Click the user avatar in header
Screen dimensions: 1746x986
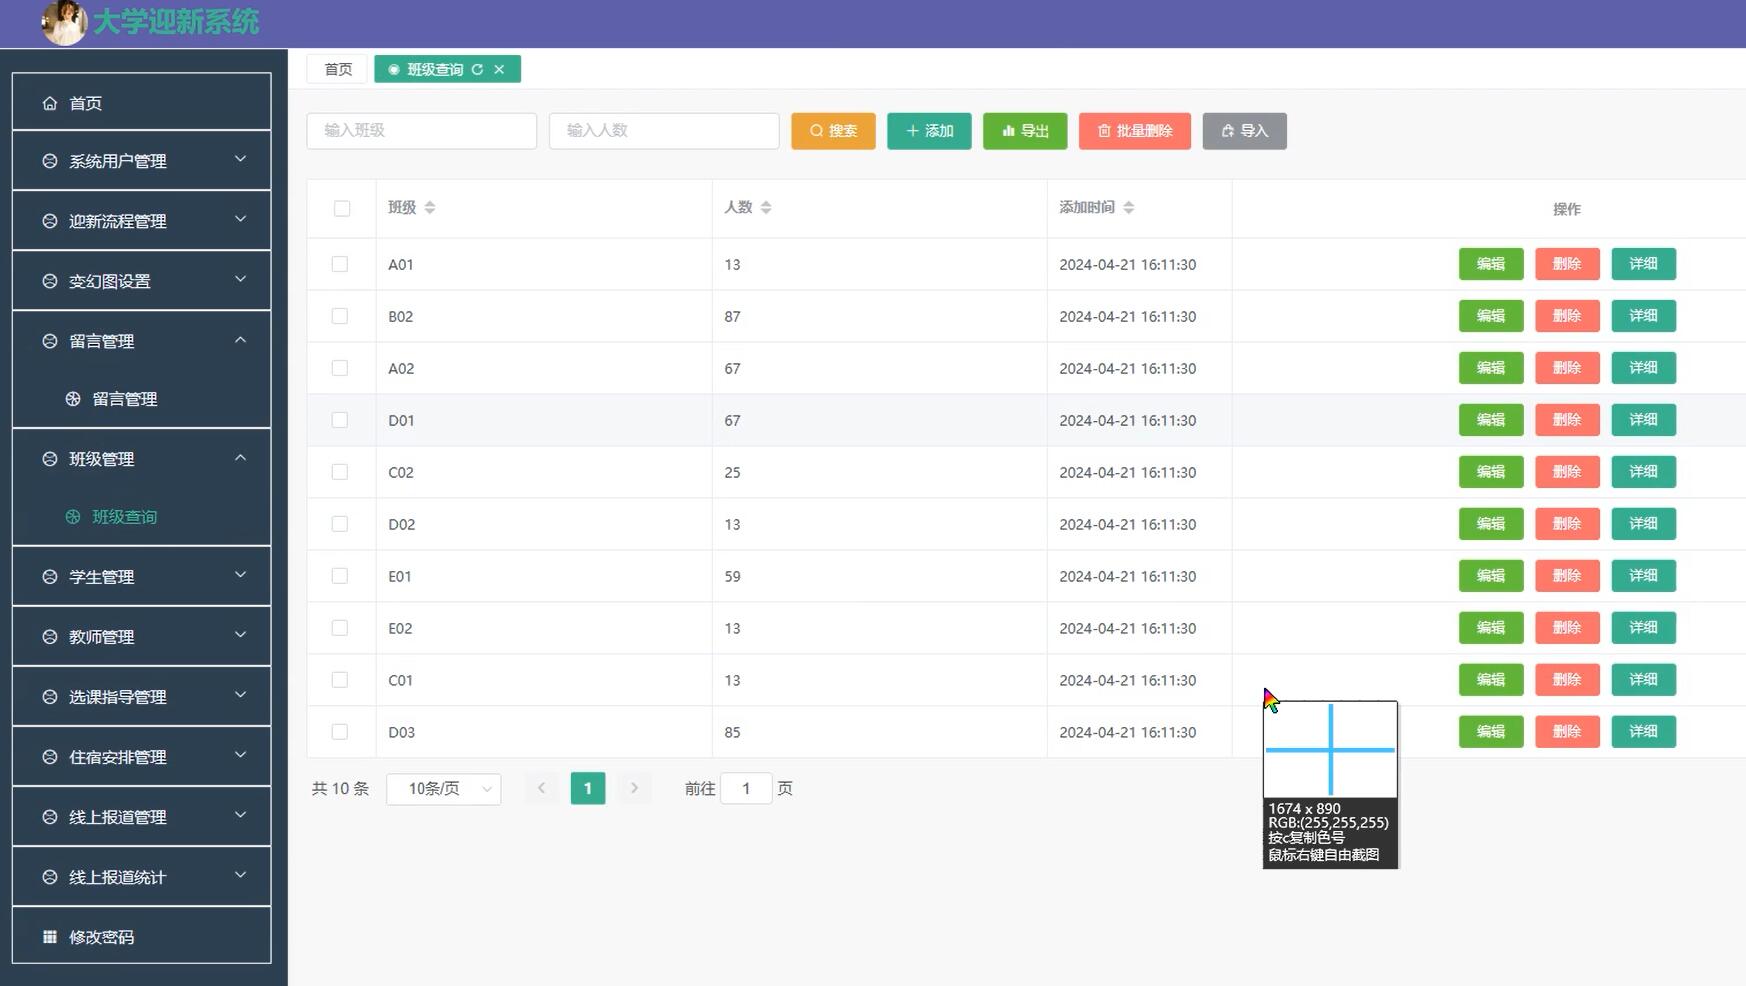(x=64, y=22)
